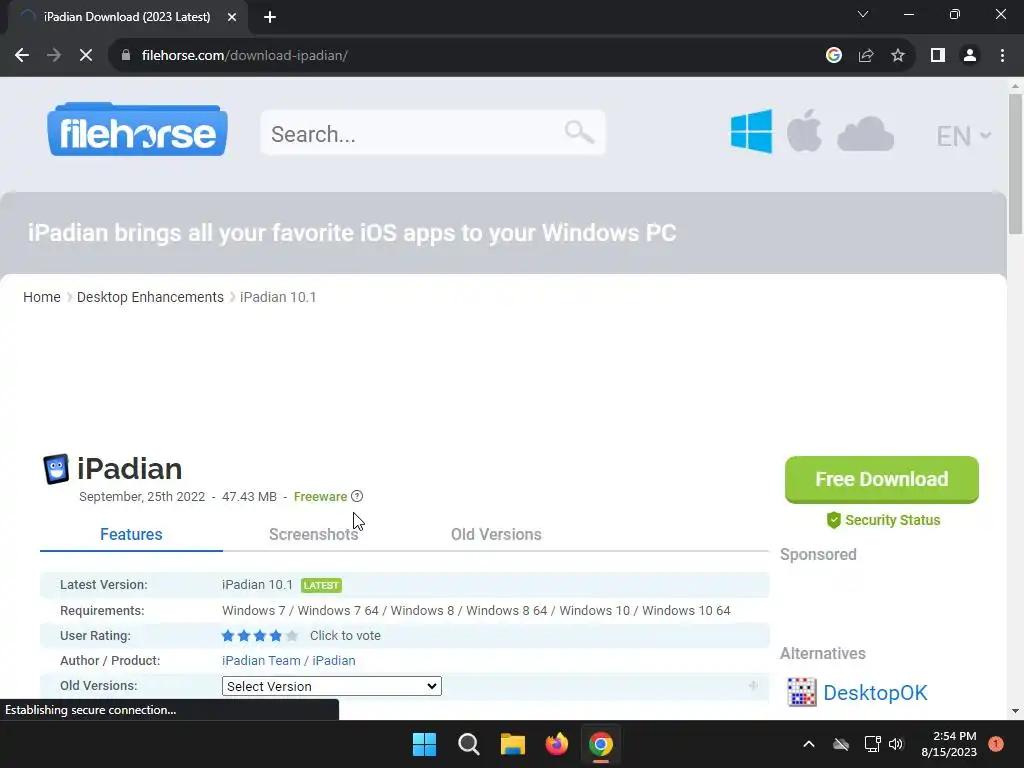Open the notification badge
This screenshot has width=1024, height=768.
coord(996,744)
